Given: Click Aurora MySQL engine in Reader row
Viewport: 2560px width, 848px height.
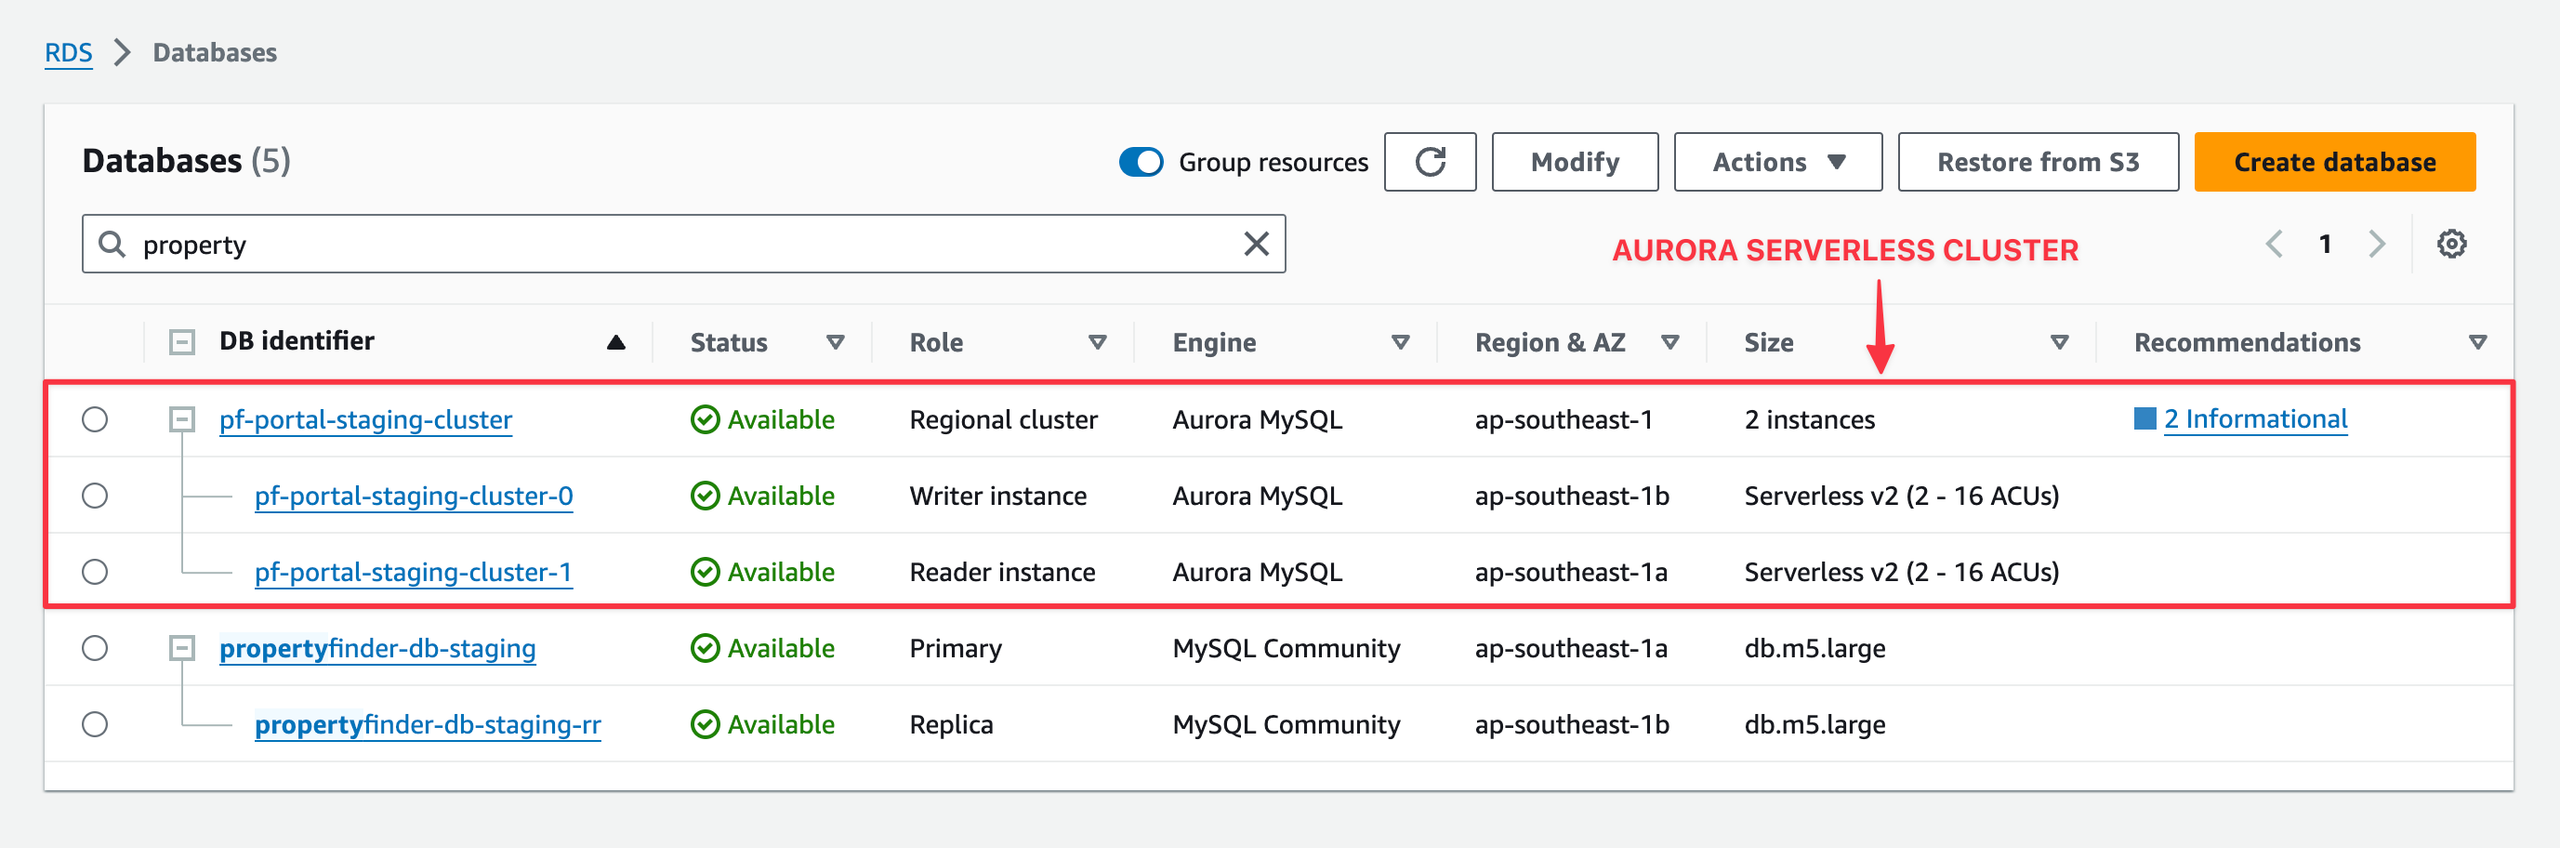Looking at the screenshot, I should tap(1257, 572).
